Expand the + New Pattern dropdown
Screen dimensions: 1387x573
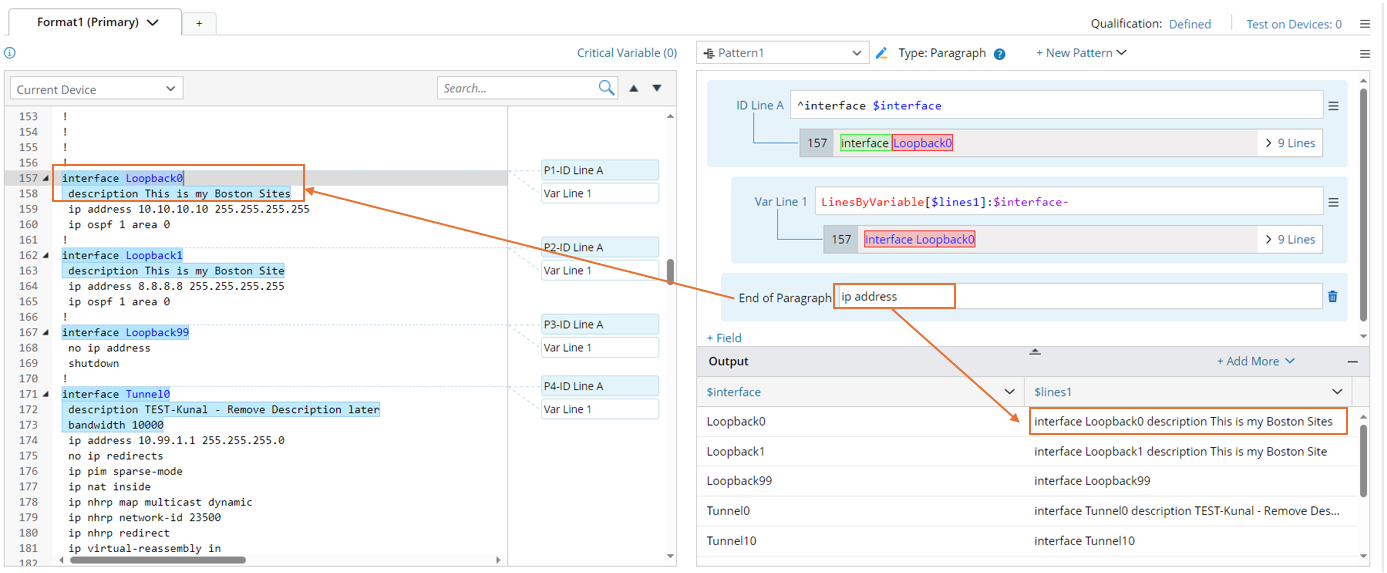pos(1081,53)
